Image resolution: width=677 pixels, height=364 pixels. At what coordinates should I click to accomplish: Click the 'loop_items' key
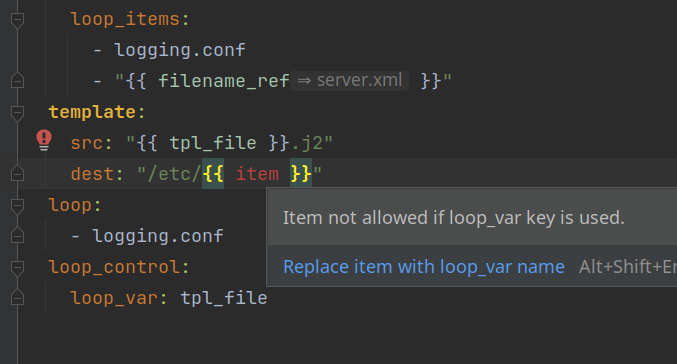(125, 19)
